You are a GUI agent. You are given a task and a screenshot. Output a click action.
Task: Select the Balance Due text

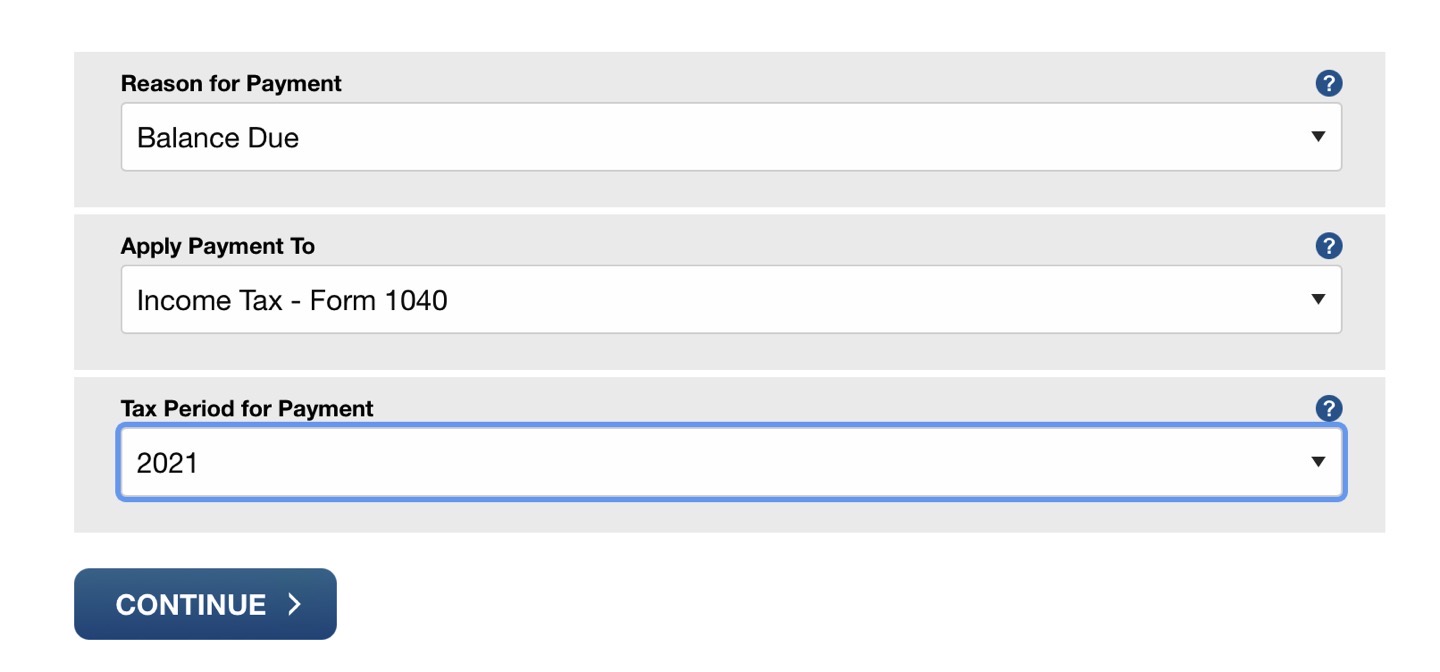pos(218,138)
